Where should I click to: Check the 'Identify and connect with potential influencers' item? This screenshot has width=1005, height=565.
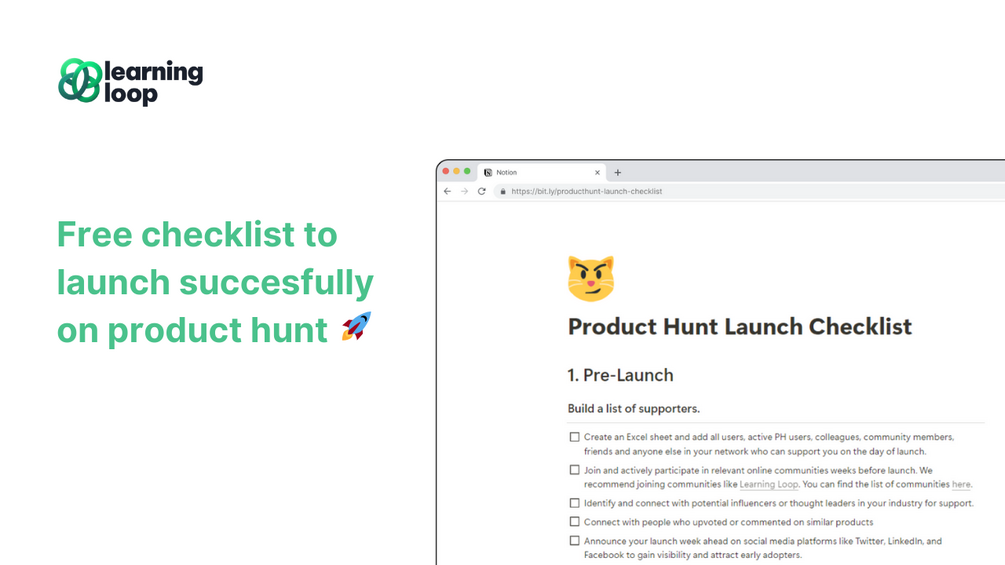(574, 503)
